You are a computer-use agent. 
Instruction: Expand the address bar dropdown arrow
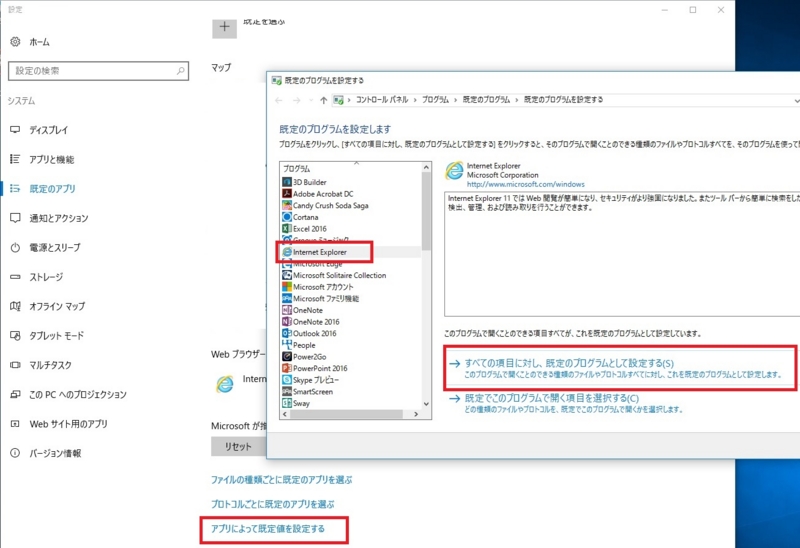796,101
